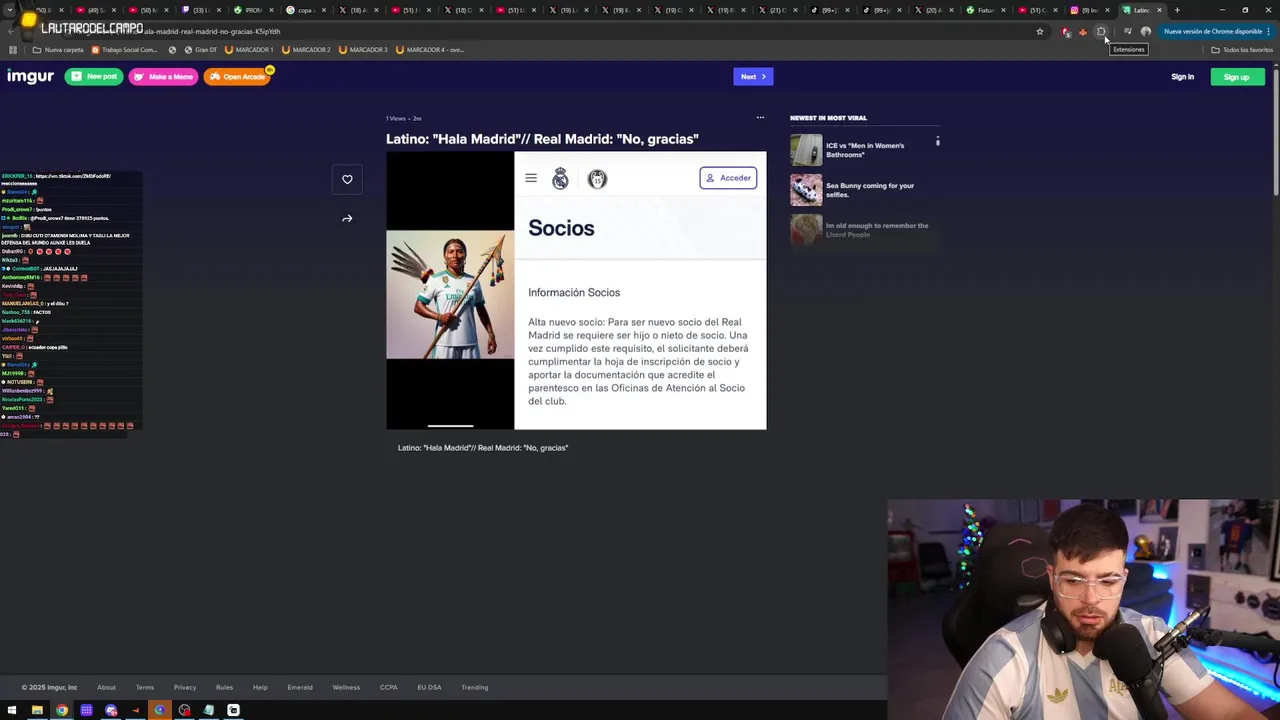This screenshot has height=720, width=1280.
Task: Click the Sign in link
Action: (x=1182, y=77)
